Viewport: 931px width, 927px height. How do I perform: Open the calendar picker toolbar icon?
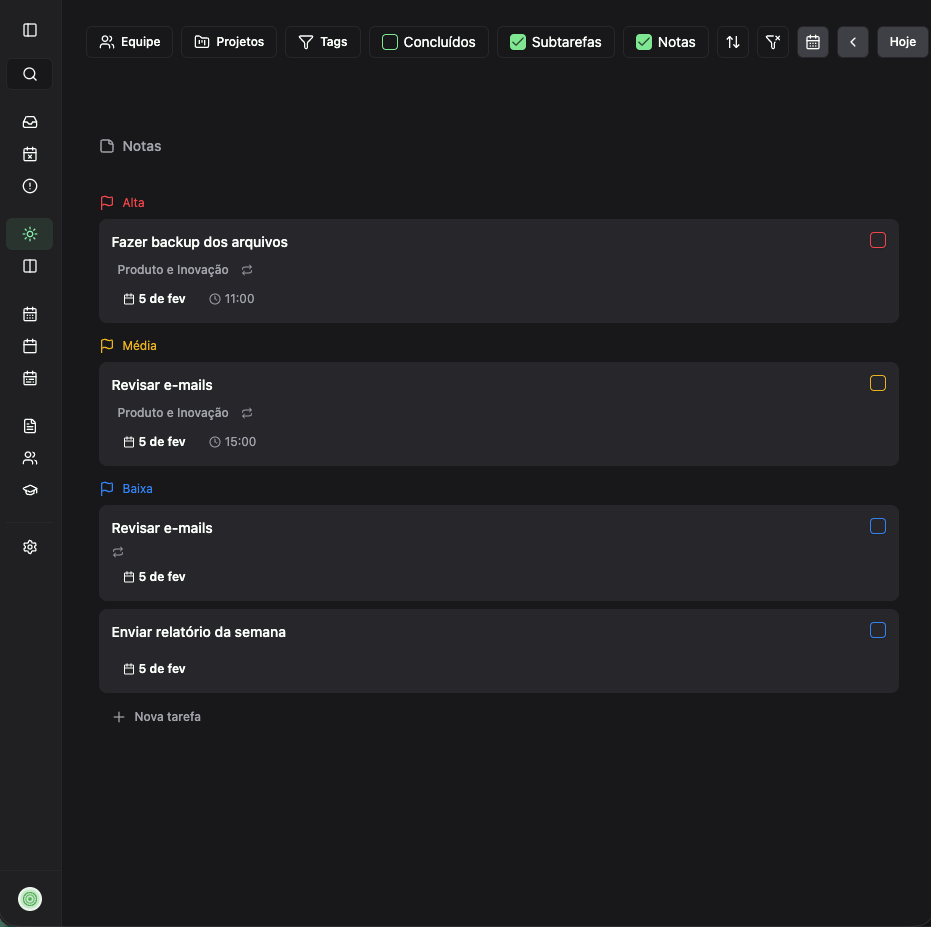tap(813, 42)
